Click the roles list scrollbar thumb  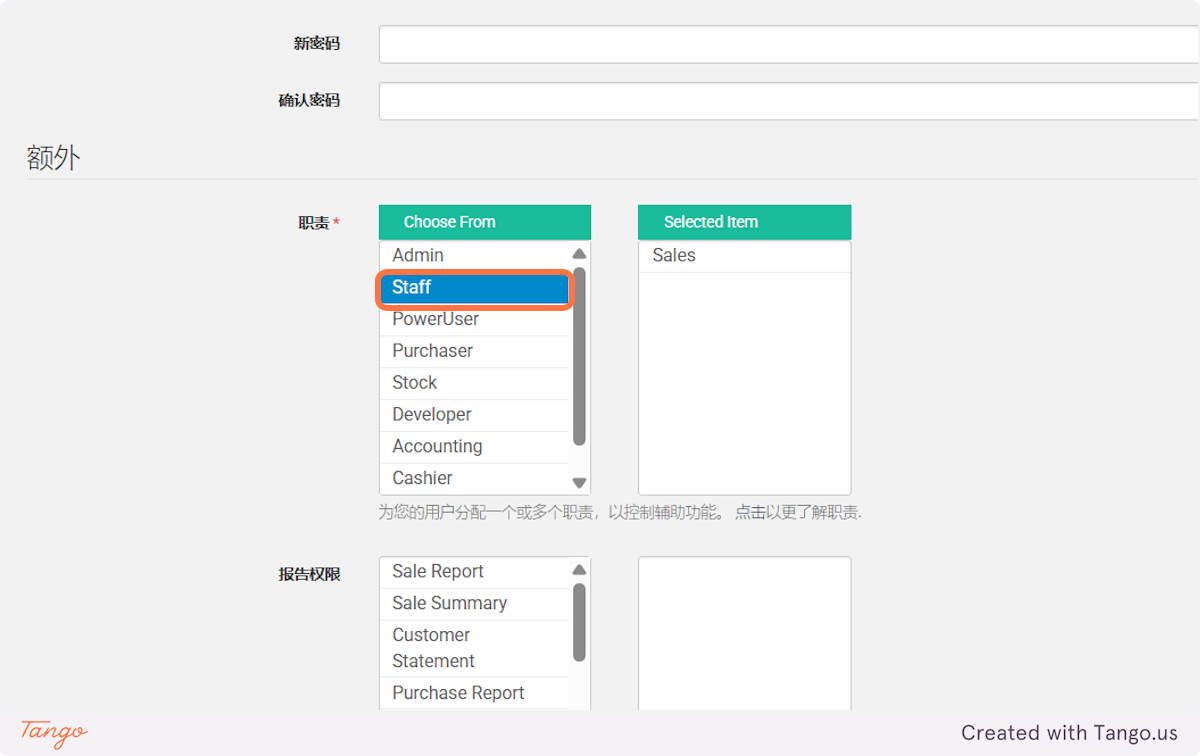point(579,356)
